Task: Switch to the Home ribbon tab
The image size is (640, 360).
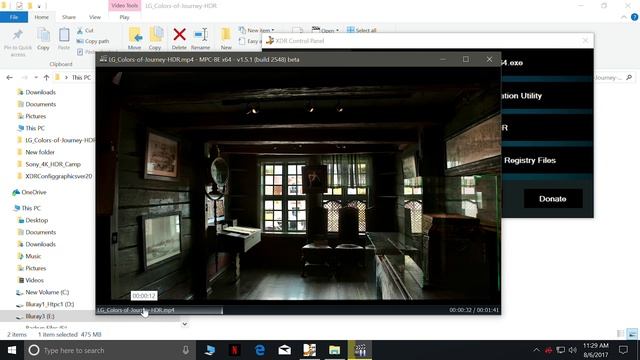Action: pos(41,17)
